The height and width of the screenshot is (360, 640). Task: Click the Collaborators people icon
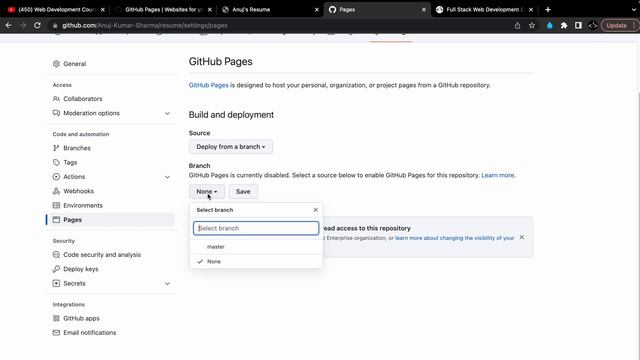point(56,99)
